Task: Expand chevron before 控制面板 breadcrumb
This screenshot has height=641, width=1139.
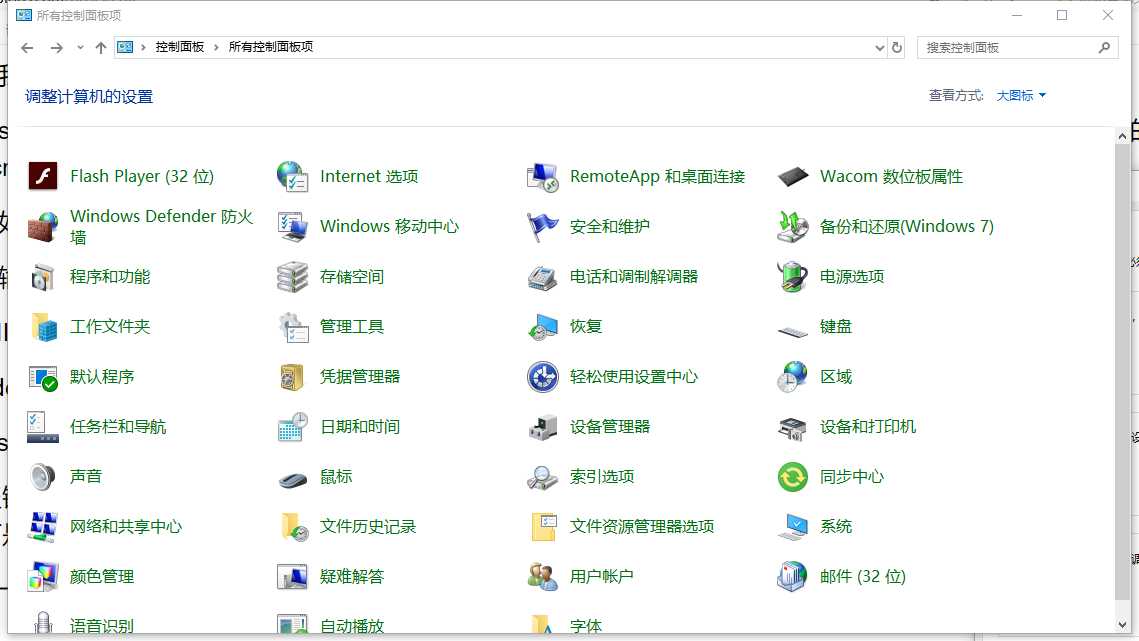Action: coord(144,47)
